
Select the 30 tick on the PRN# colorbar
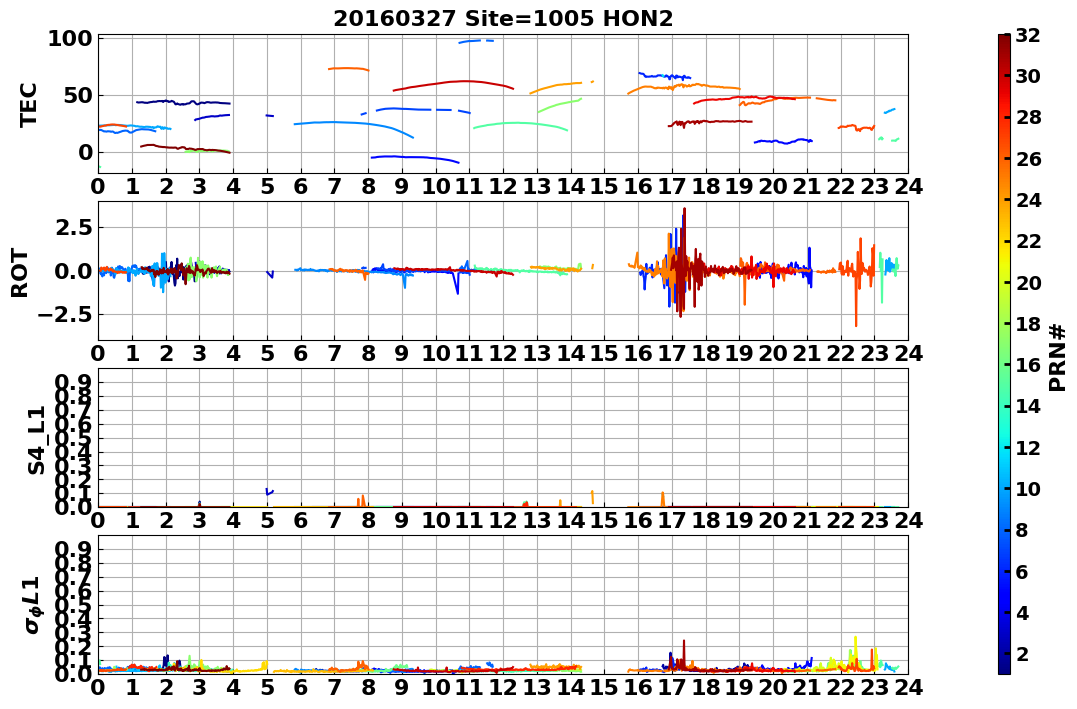pos(1028,76)
